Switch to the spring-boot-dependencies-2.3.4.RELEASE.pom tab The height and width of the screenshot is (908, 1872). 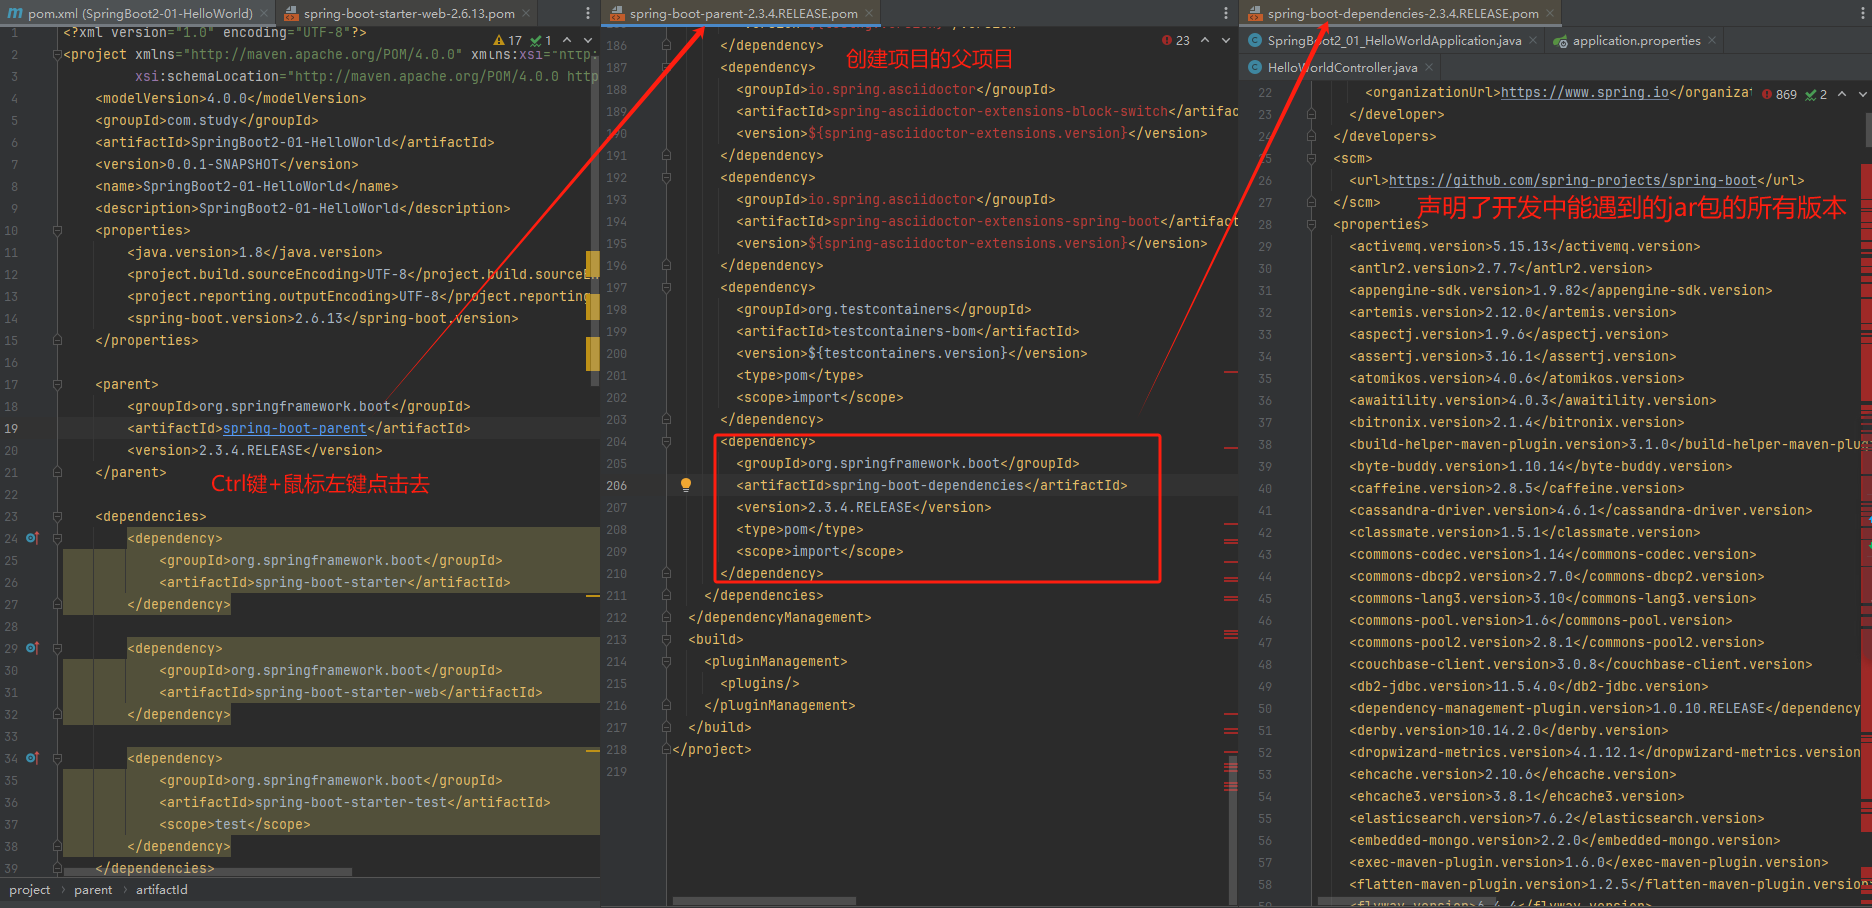pyautogui.click(x=1403, y=13)
